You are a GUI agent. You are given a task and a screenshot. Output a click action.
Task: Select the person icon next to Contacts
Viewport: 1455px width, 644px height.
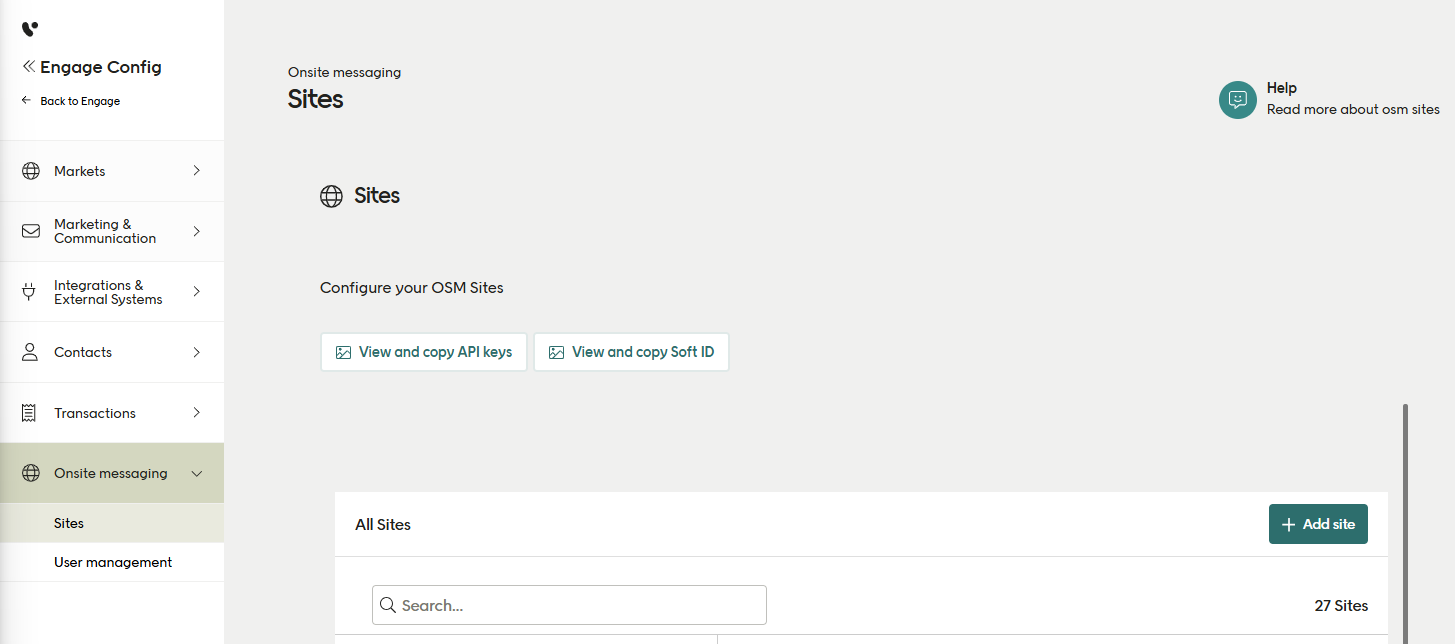(x=29, y=352)
